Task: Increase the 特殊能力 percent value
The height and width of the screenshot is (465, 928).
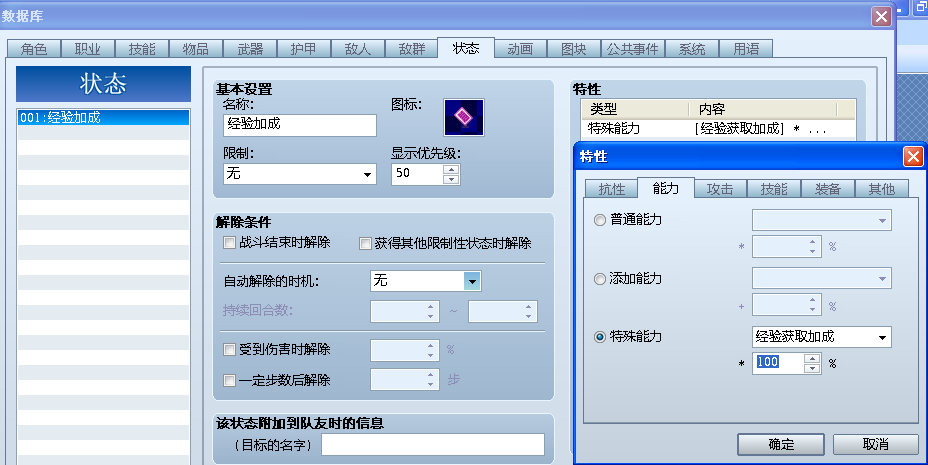Action: tap(813, 358)
